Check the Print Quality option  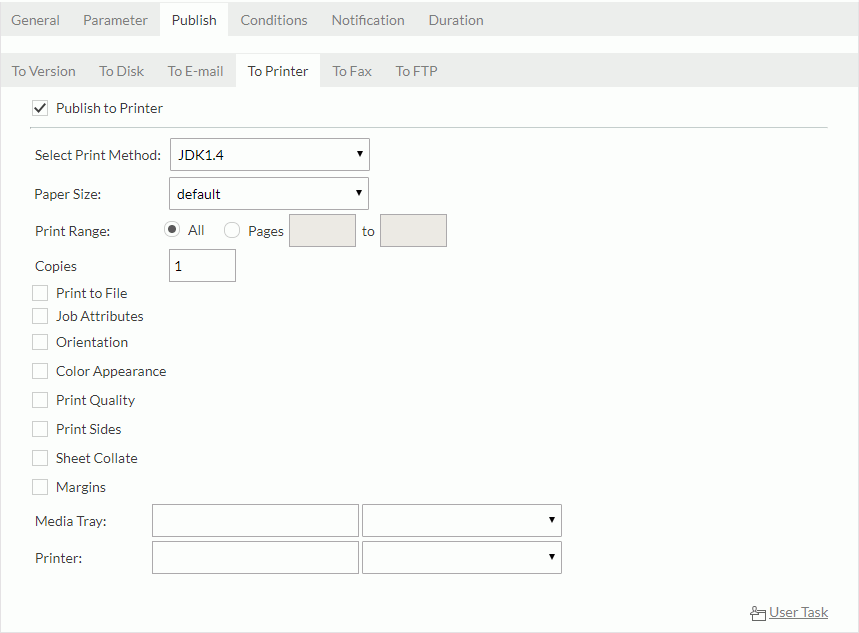40,400
